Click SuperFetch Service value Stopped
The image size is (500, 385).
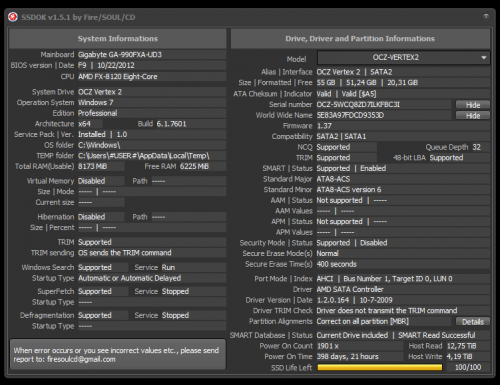(x=175, y=292)
